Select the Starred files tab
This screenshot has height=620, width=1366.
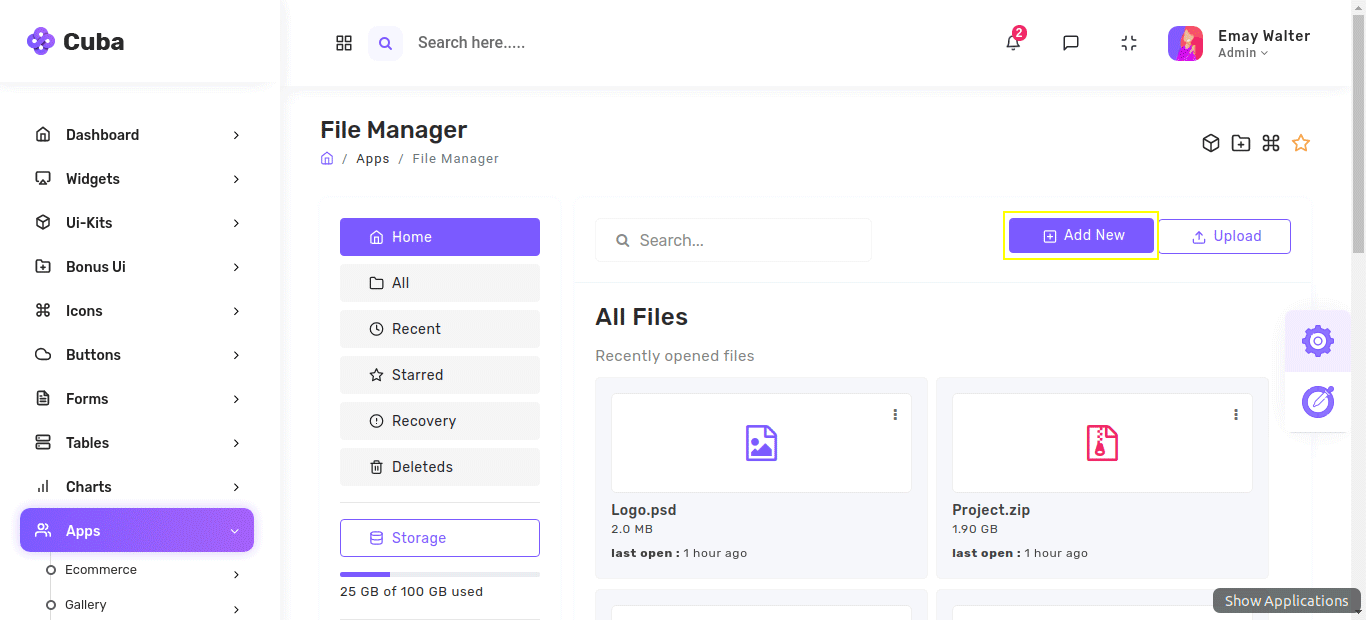440,375
